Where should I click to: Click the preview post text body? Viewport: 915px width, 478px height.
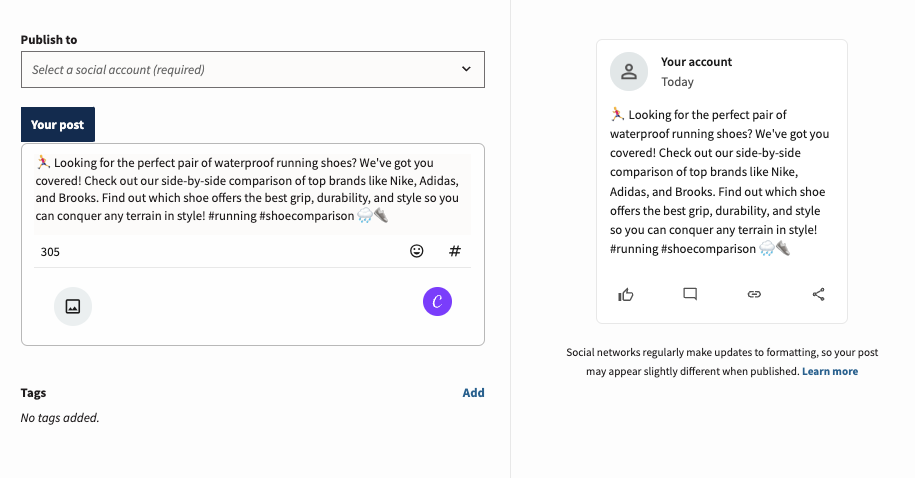click(720, 182)
